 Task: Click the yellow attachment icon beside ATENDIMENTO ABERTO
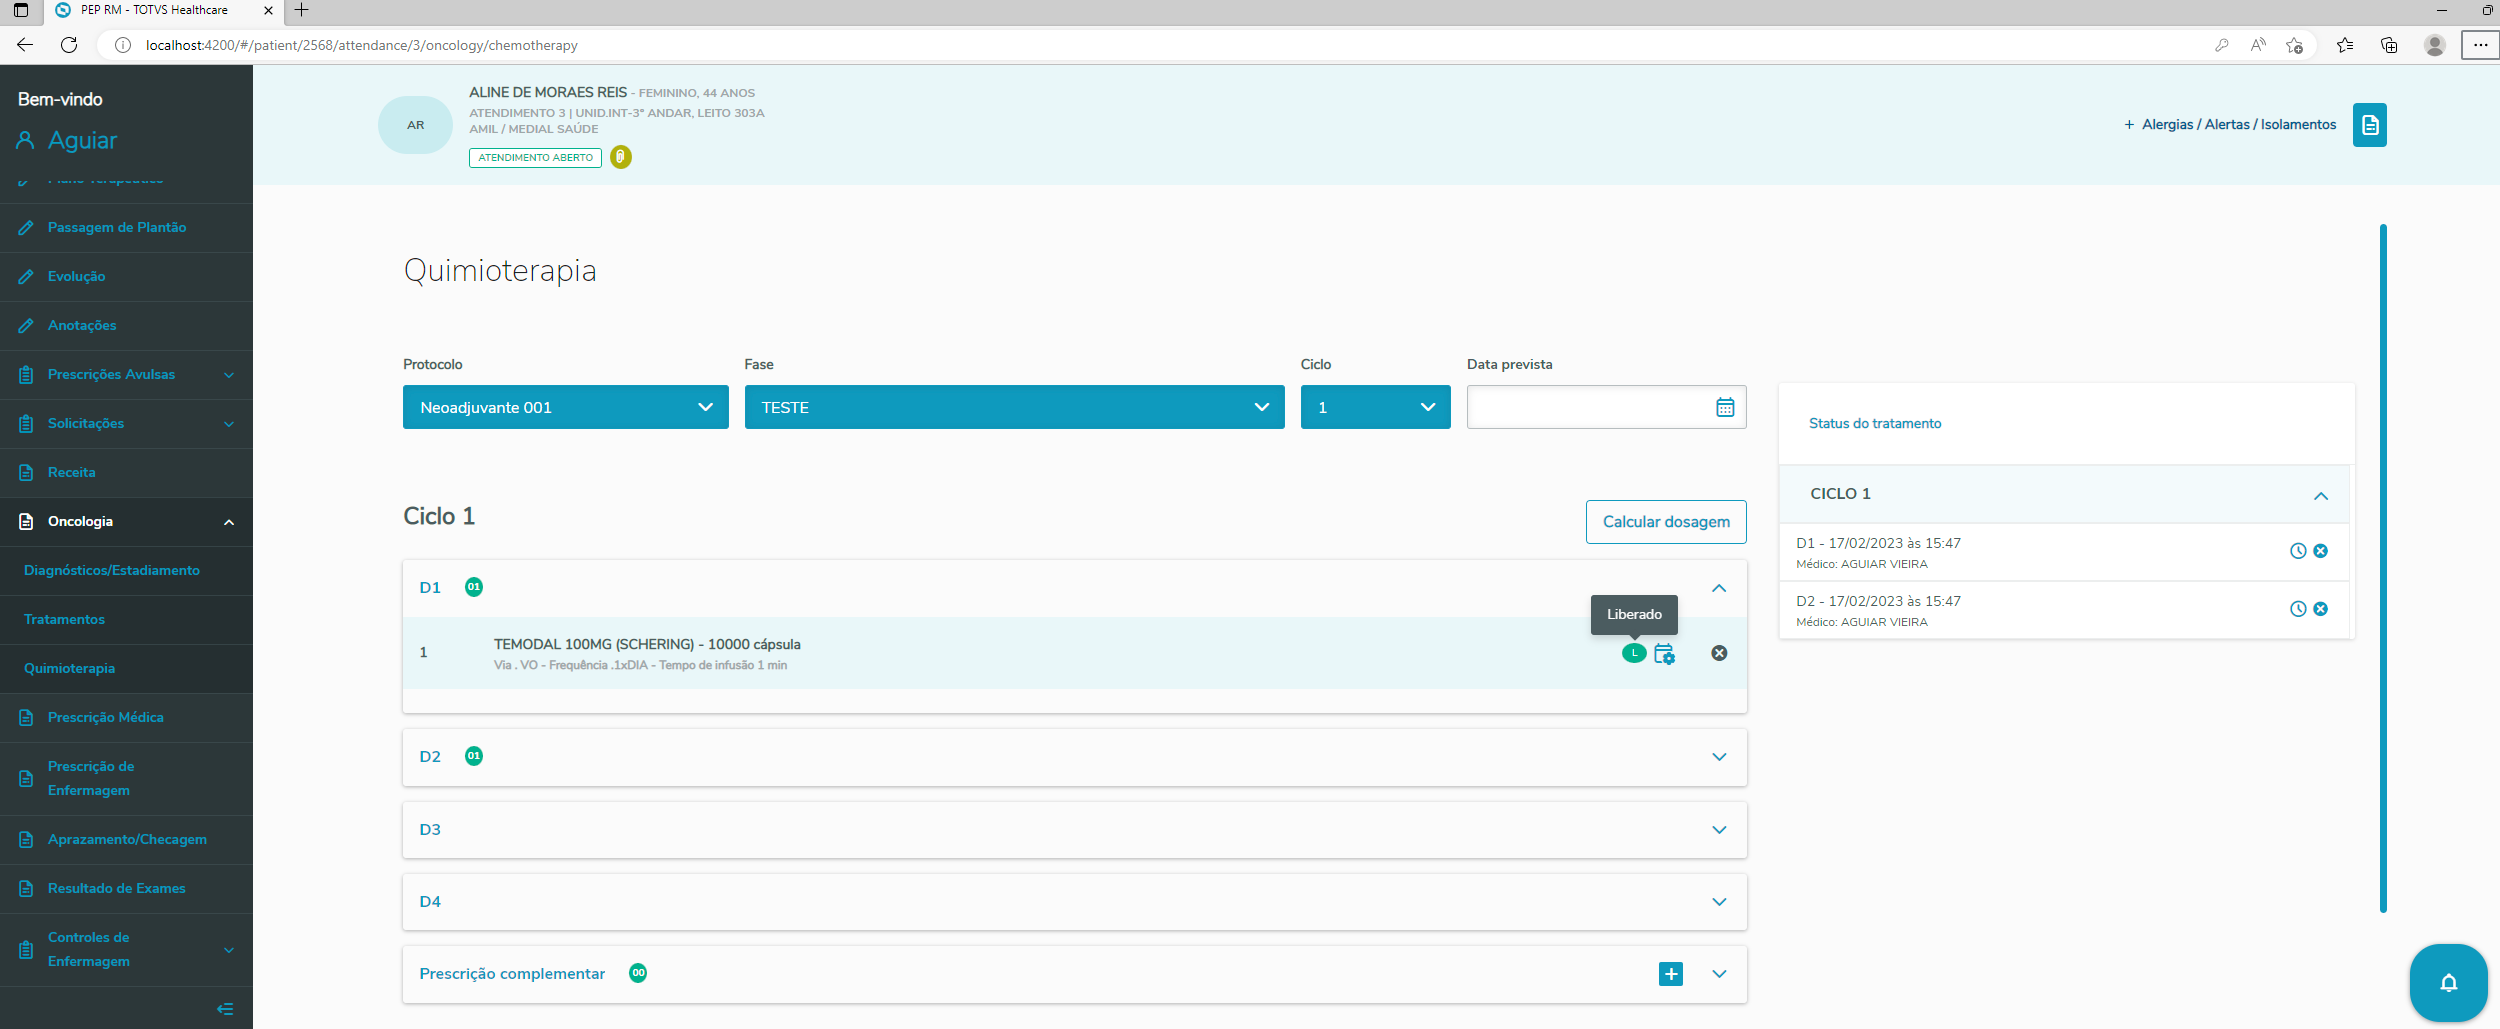pos(621,157)
